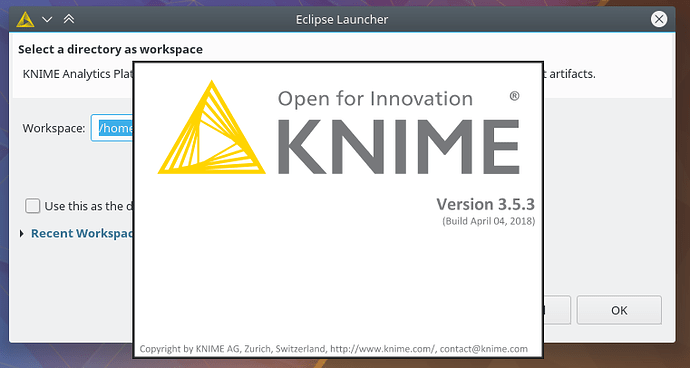Click the 'Select a directory as workspace' heading
The width and height of the screenshot is (690, 368).
click(x=110, y=49)
